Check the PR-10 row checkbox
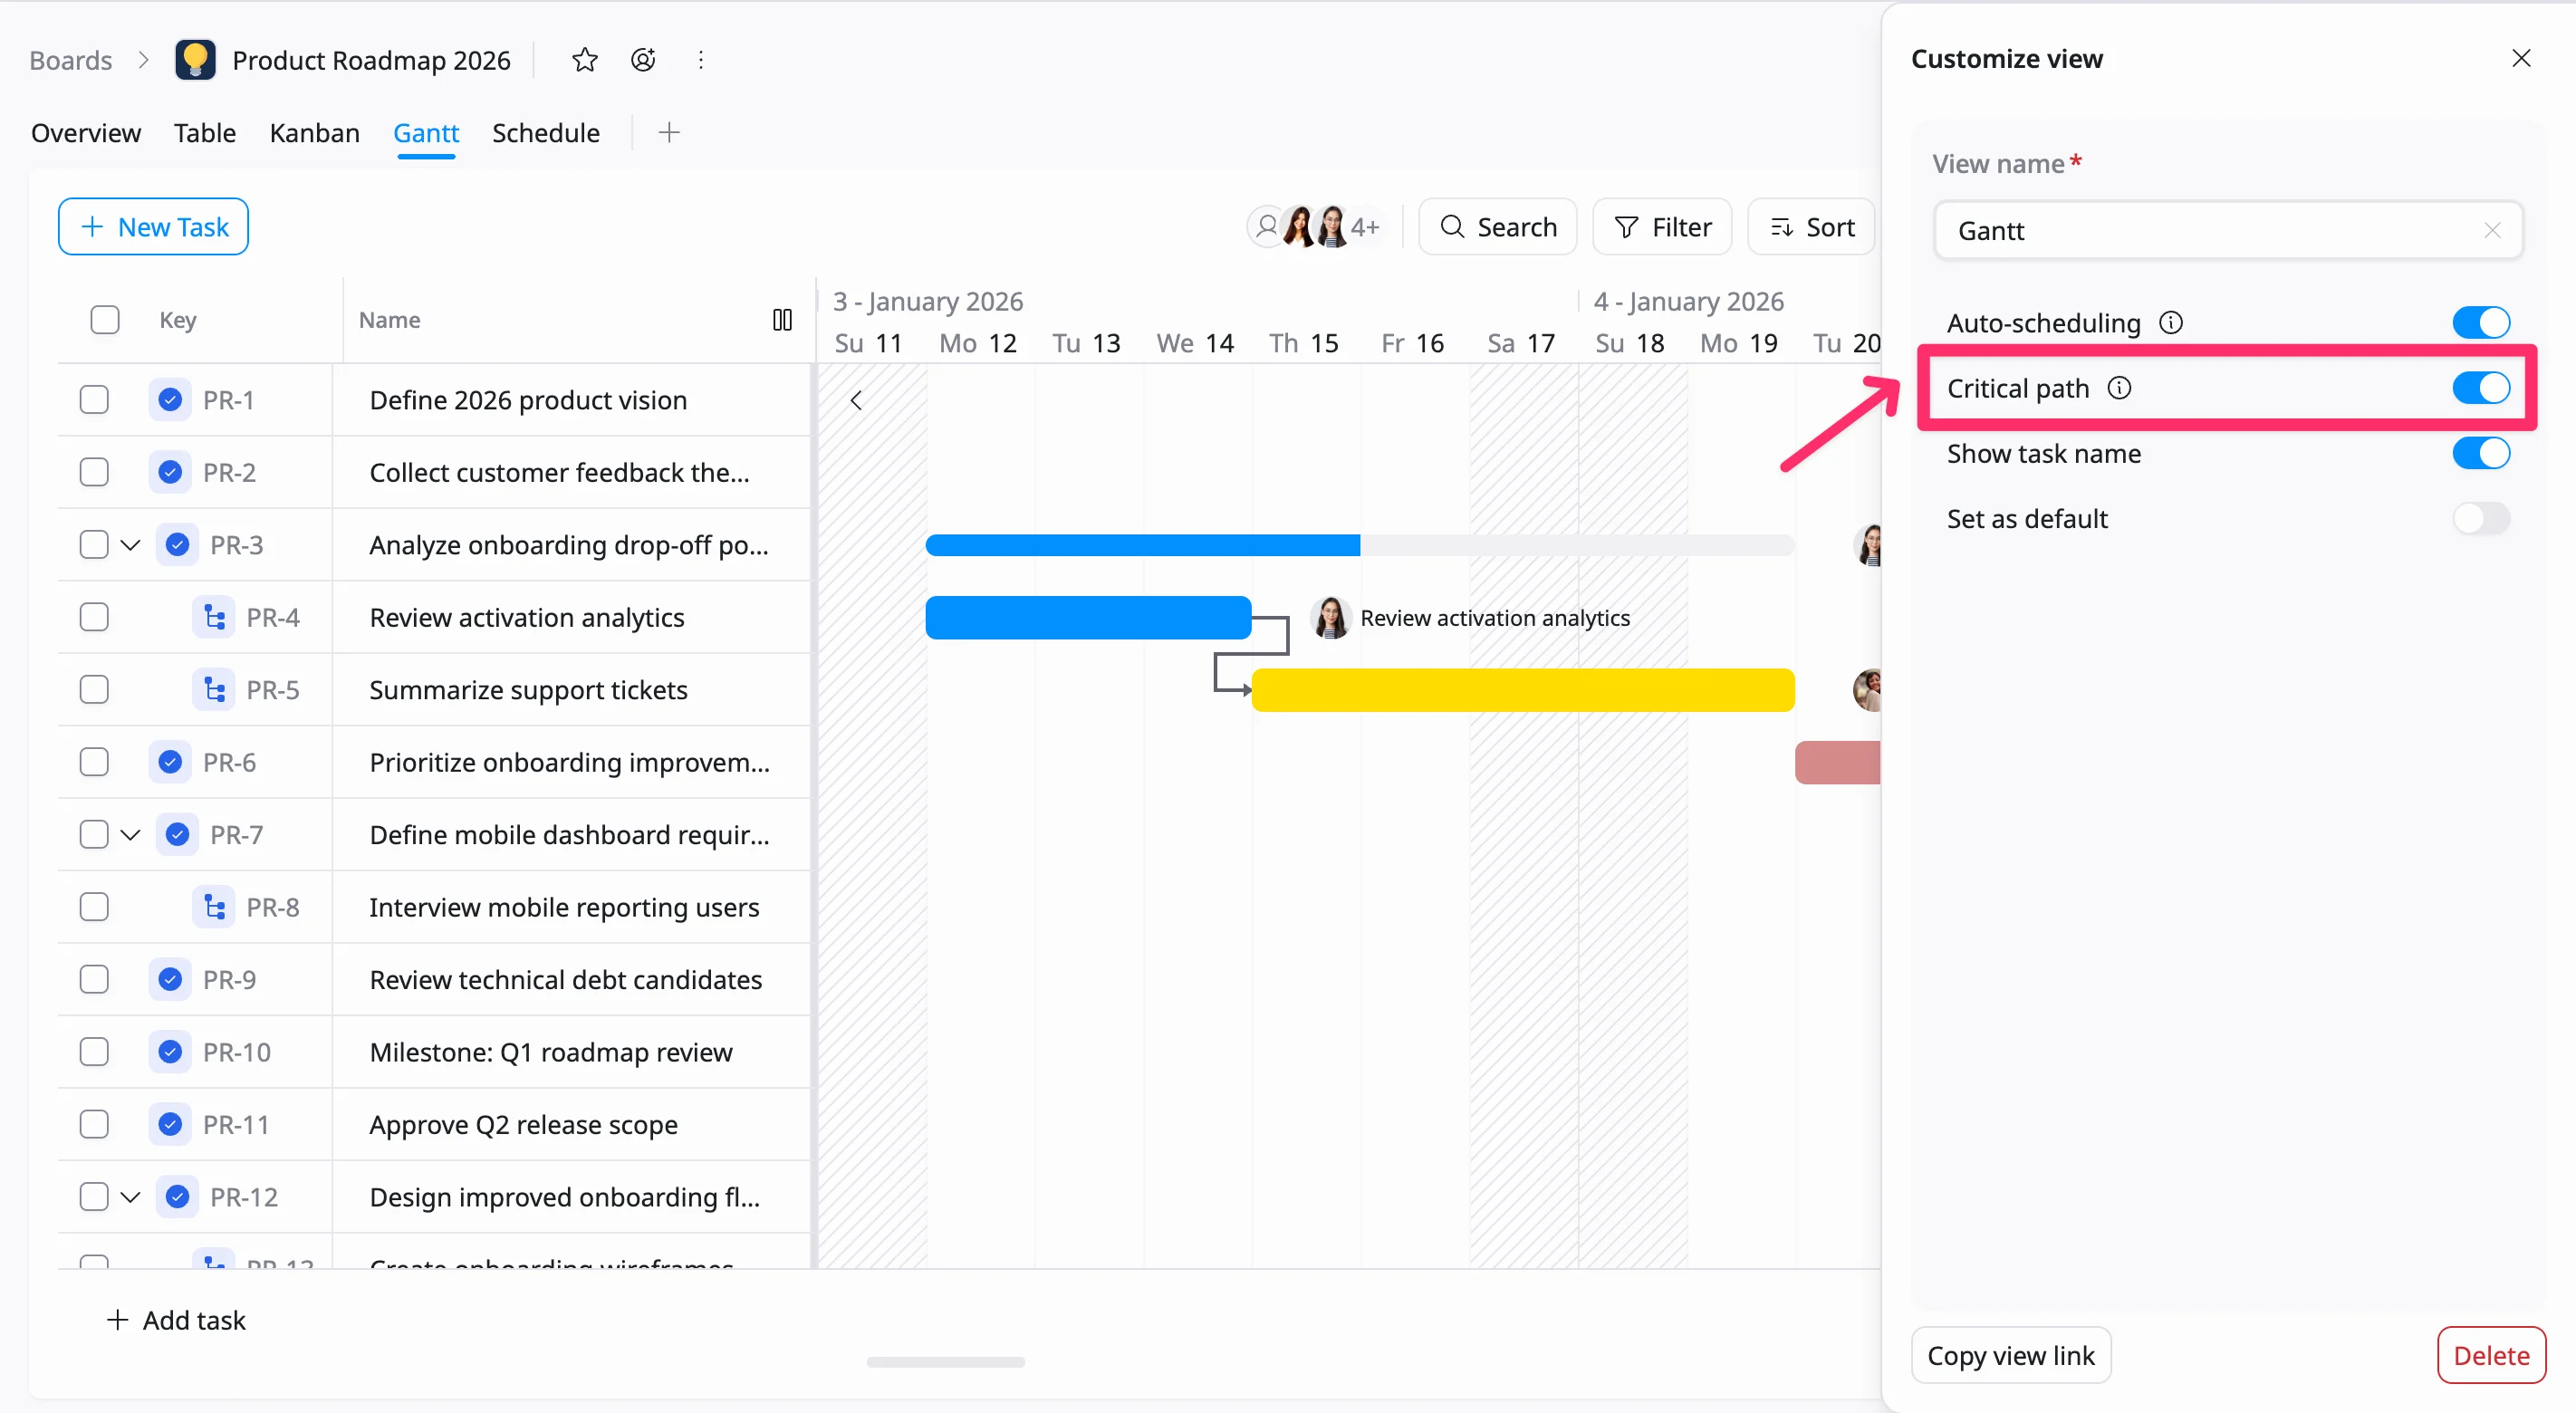2576x1413 pixels. point(94,1052)
